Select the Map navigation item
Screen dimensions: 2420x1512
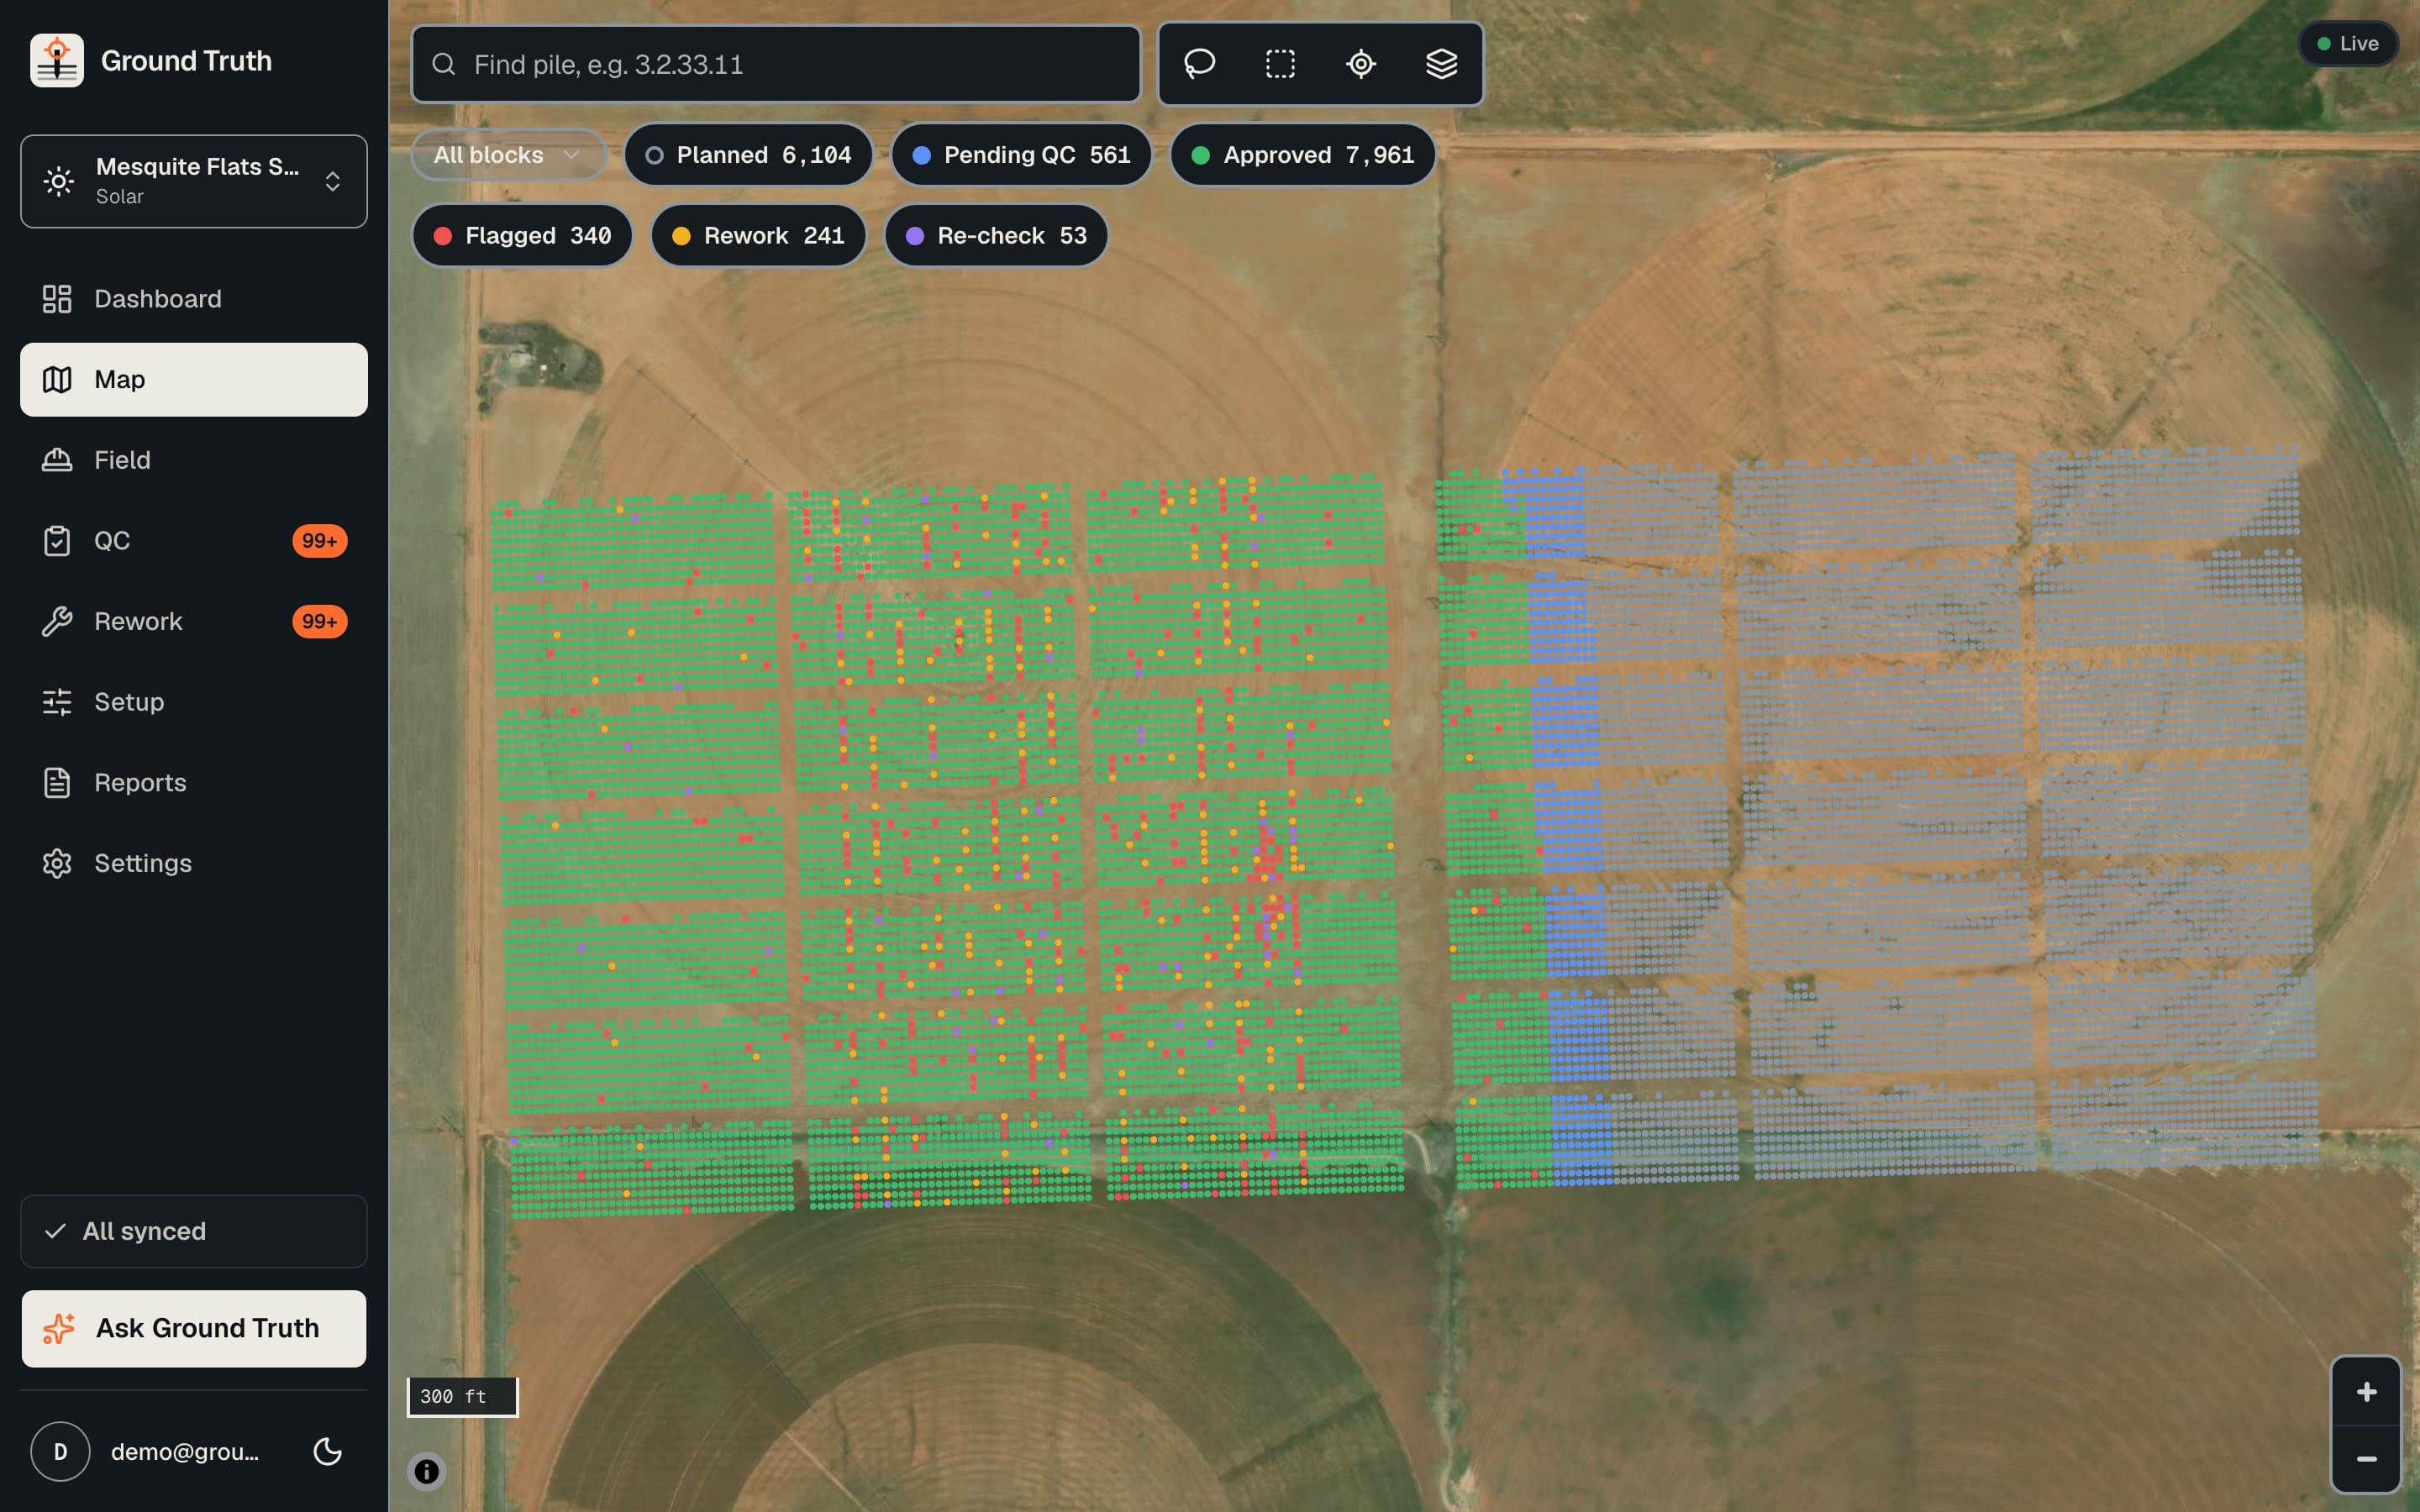click(194, 380)
